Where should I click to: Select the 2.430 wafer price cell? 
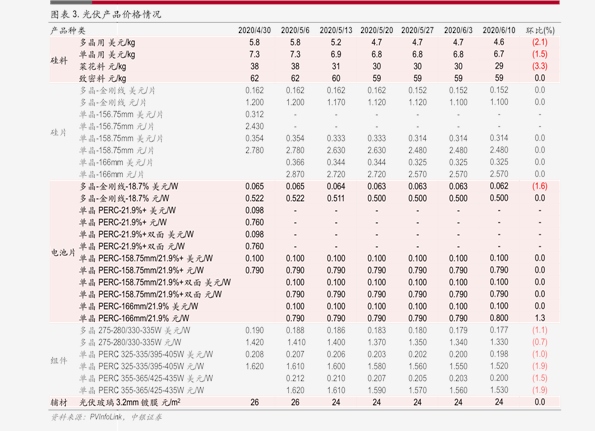[254, 126]
